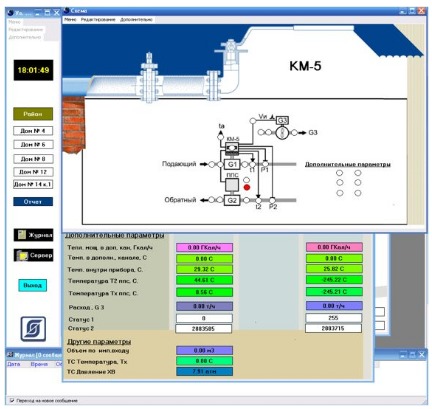The width and height of the screenshot is (432, 409).
Task: Click the КМ-5 device symbol in the diagram
Action: click(232, 147)
